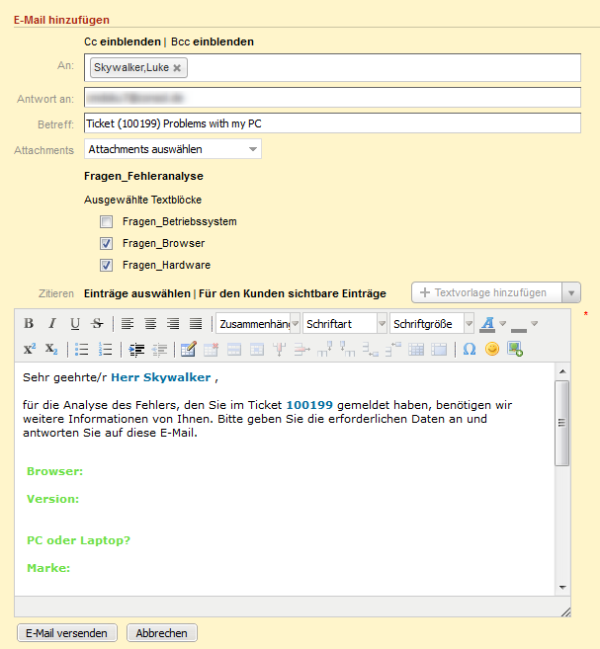Toggle italic formatting in the editor
Screen dimensions: 600x649
coord(52,323)
